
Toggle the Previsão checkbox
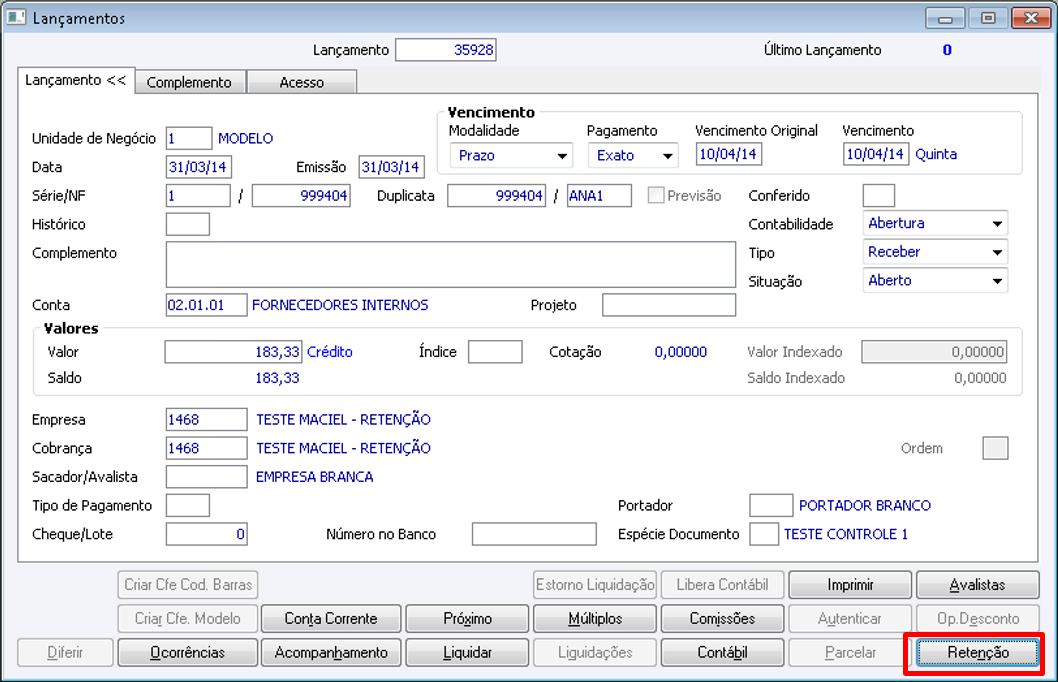click(656, 196)
